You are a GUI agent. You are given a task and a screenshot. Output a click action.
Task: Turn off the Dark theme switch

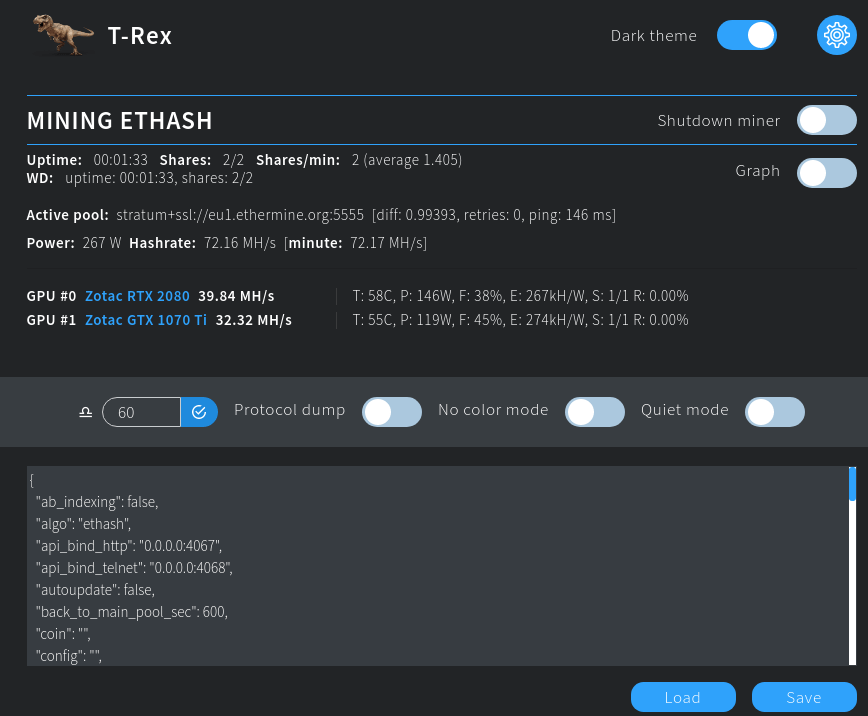pyautogui.click(x=746, y=36)
